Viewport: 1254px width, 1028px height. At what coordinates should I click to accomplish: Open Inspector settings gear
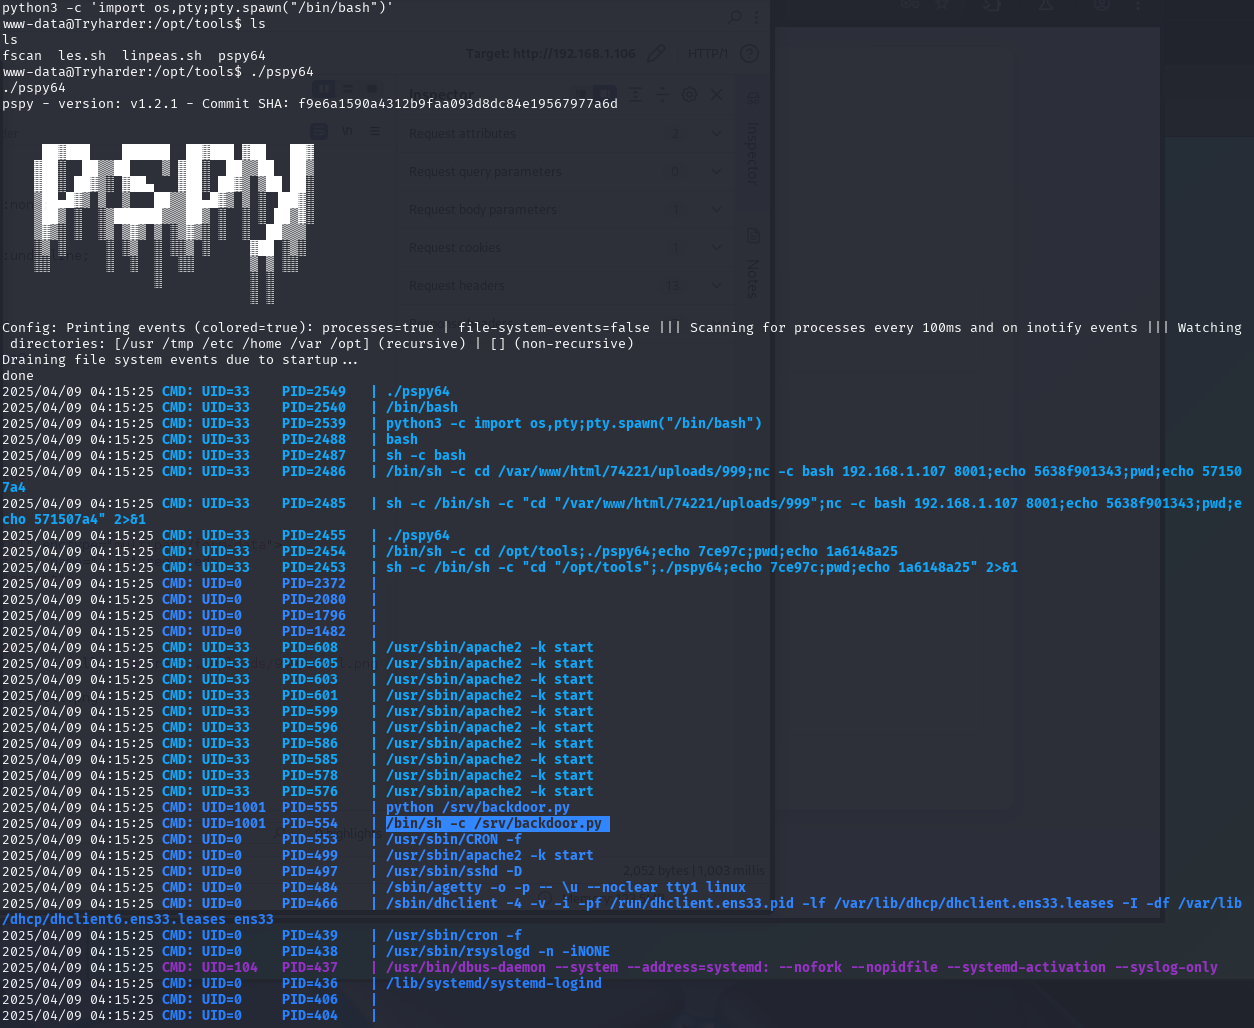[689, 95]
